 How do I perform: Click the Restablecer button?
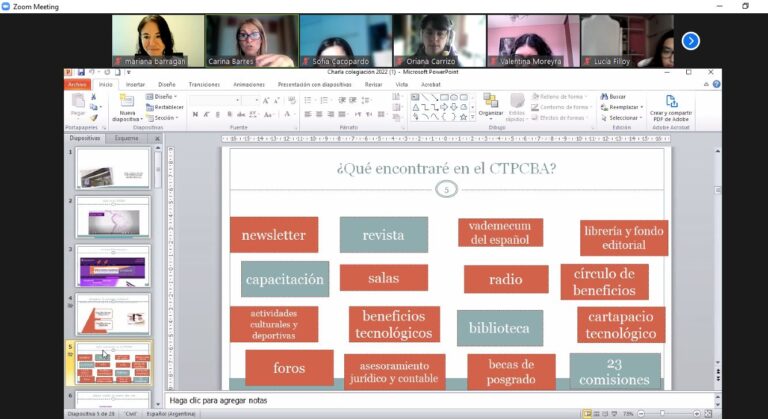coord(165,107)
